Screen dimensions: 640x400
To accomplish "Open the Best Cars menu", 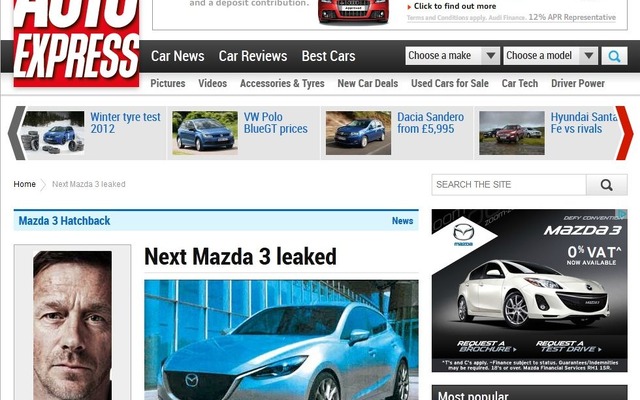I will click(x=328, y=56).
